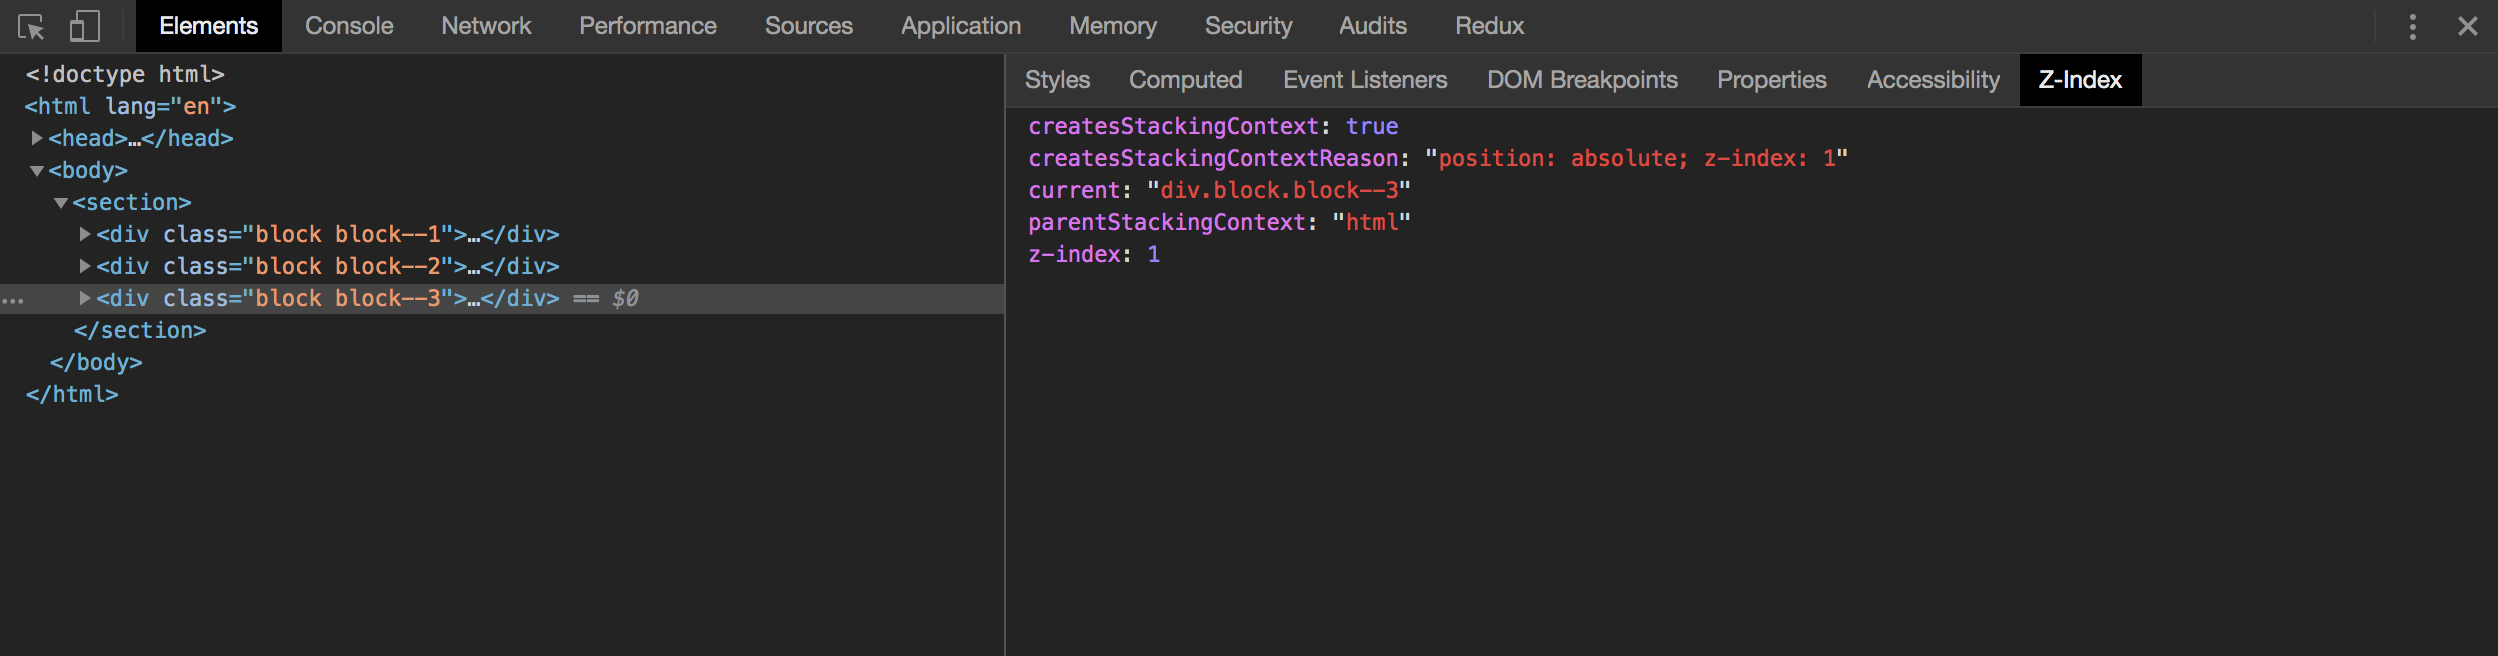This screenshot has width=2498, height=656.
Task: Collapse the section element node
Action: (x=61, y=203)
